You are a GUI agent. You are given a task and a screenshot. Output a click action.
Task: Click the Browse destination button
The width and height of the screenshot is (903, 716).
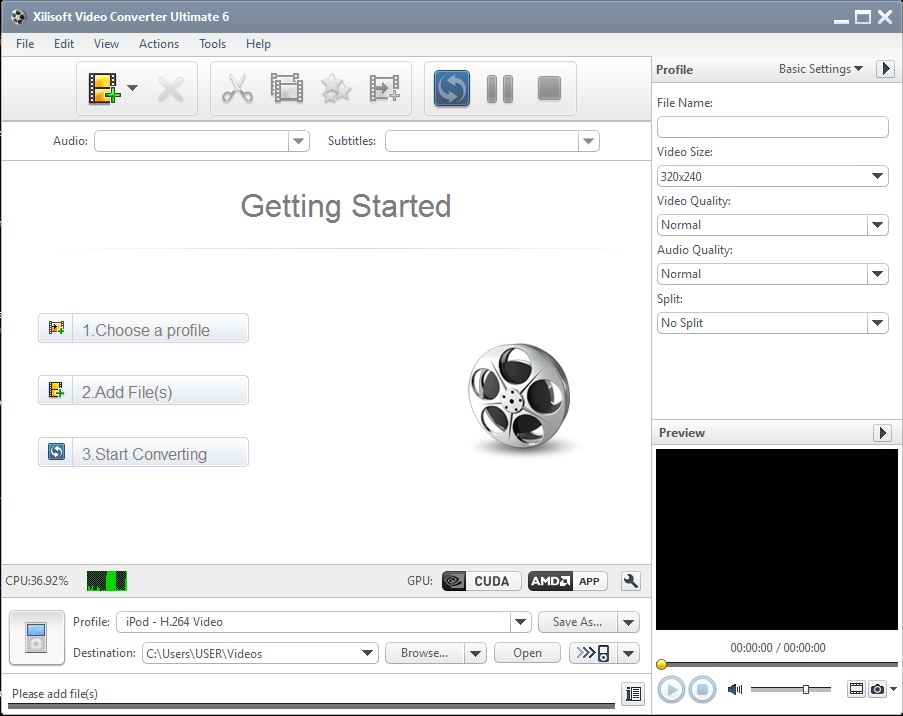tap(427, 652)
